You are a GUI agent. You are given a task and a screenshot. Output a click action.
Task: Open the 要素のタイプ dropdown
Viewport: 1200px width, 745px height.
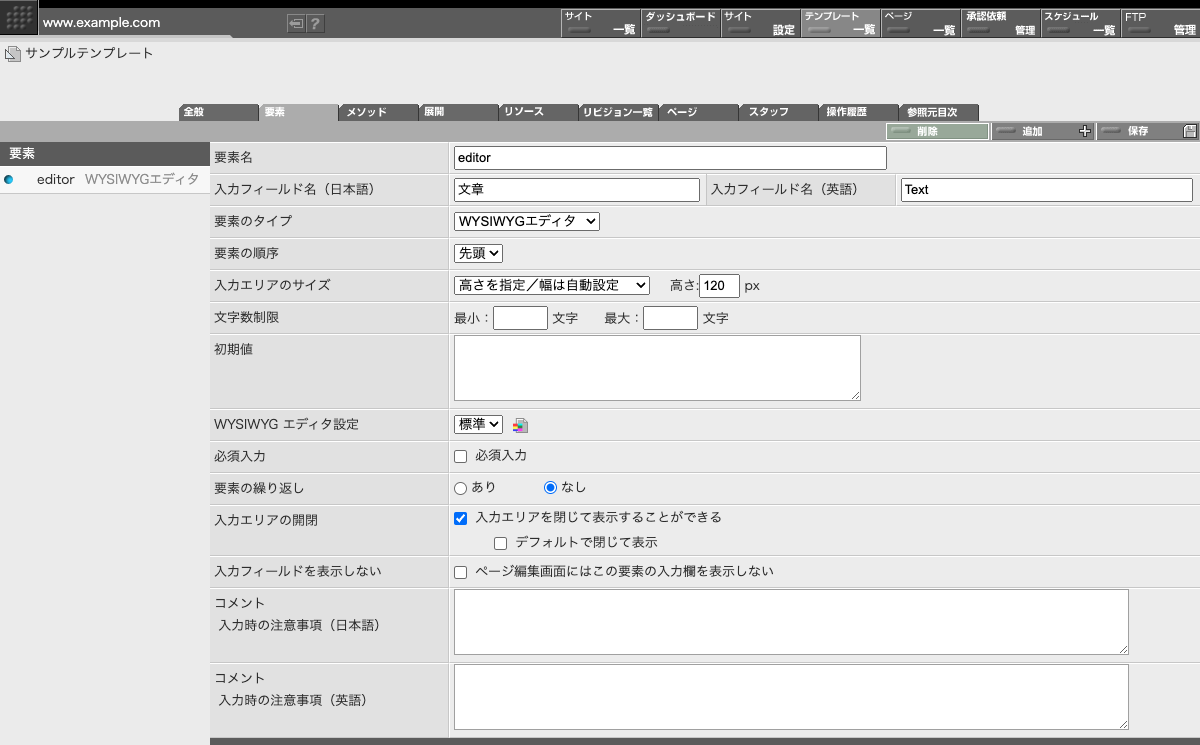tap(526, 221)
